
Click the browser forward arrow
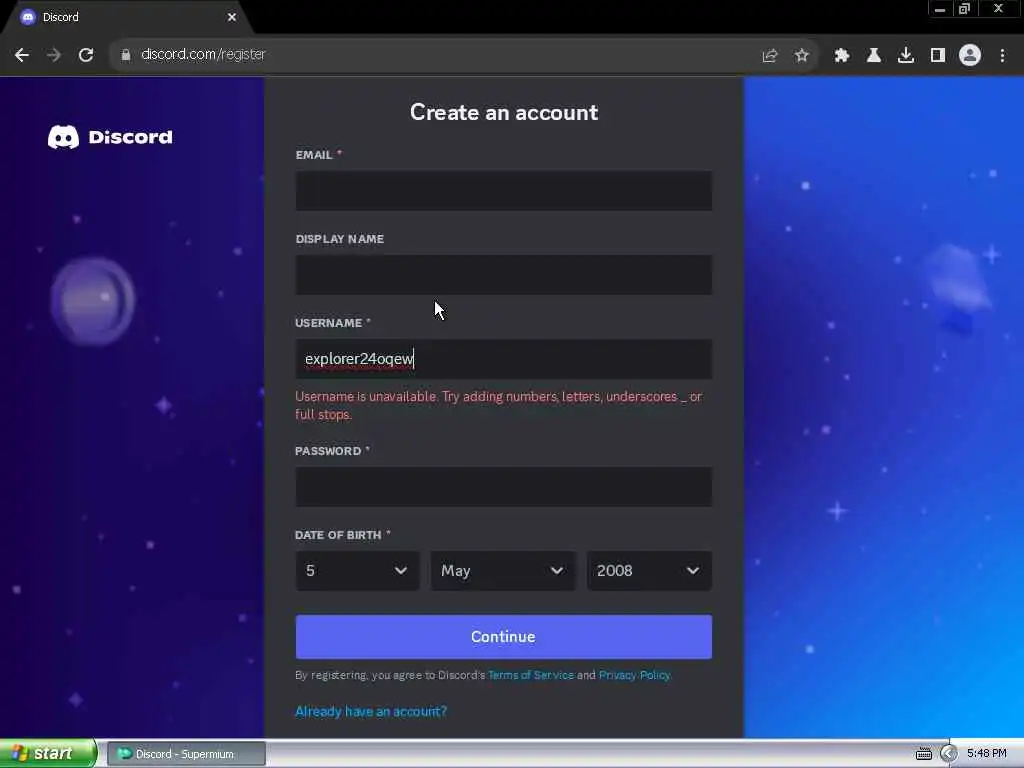click(54, 55)
